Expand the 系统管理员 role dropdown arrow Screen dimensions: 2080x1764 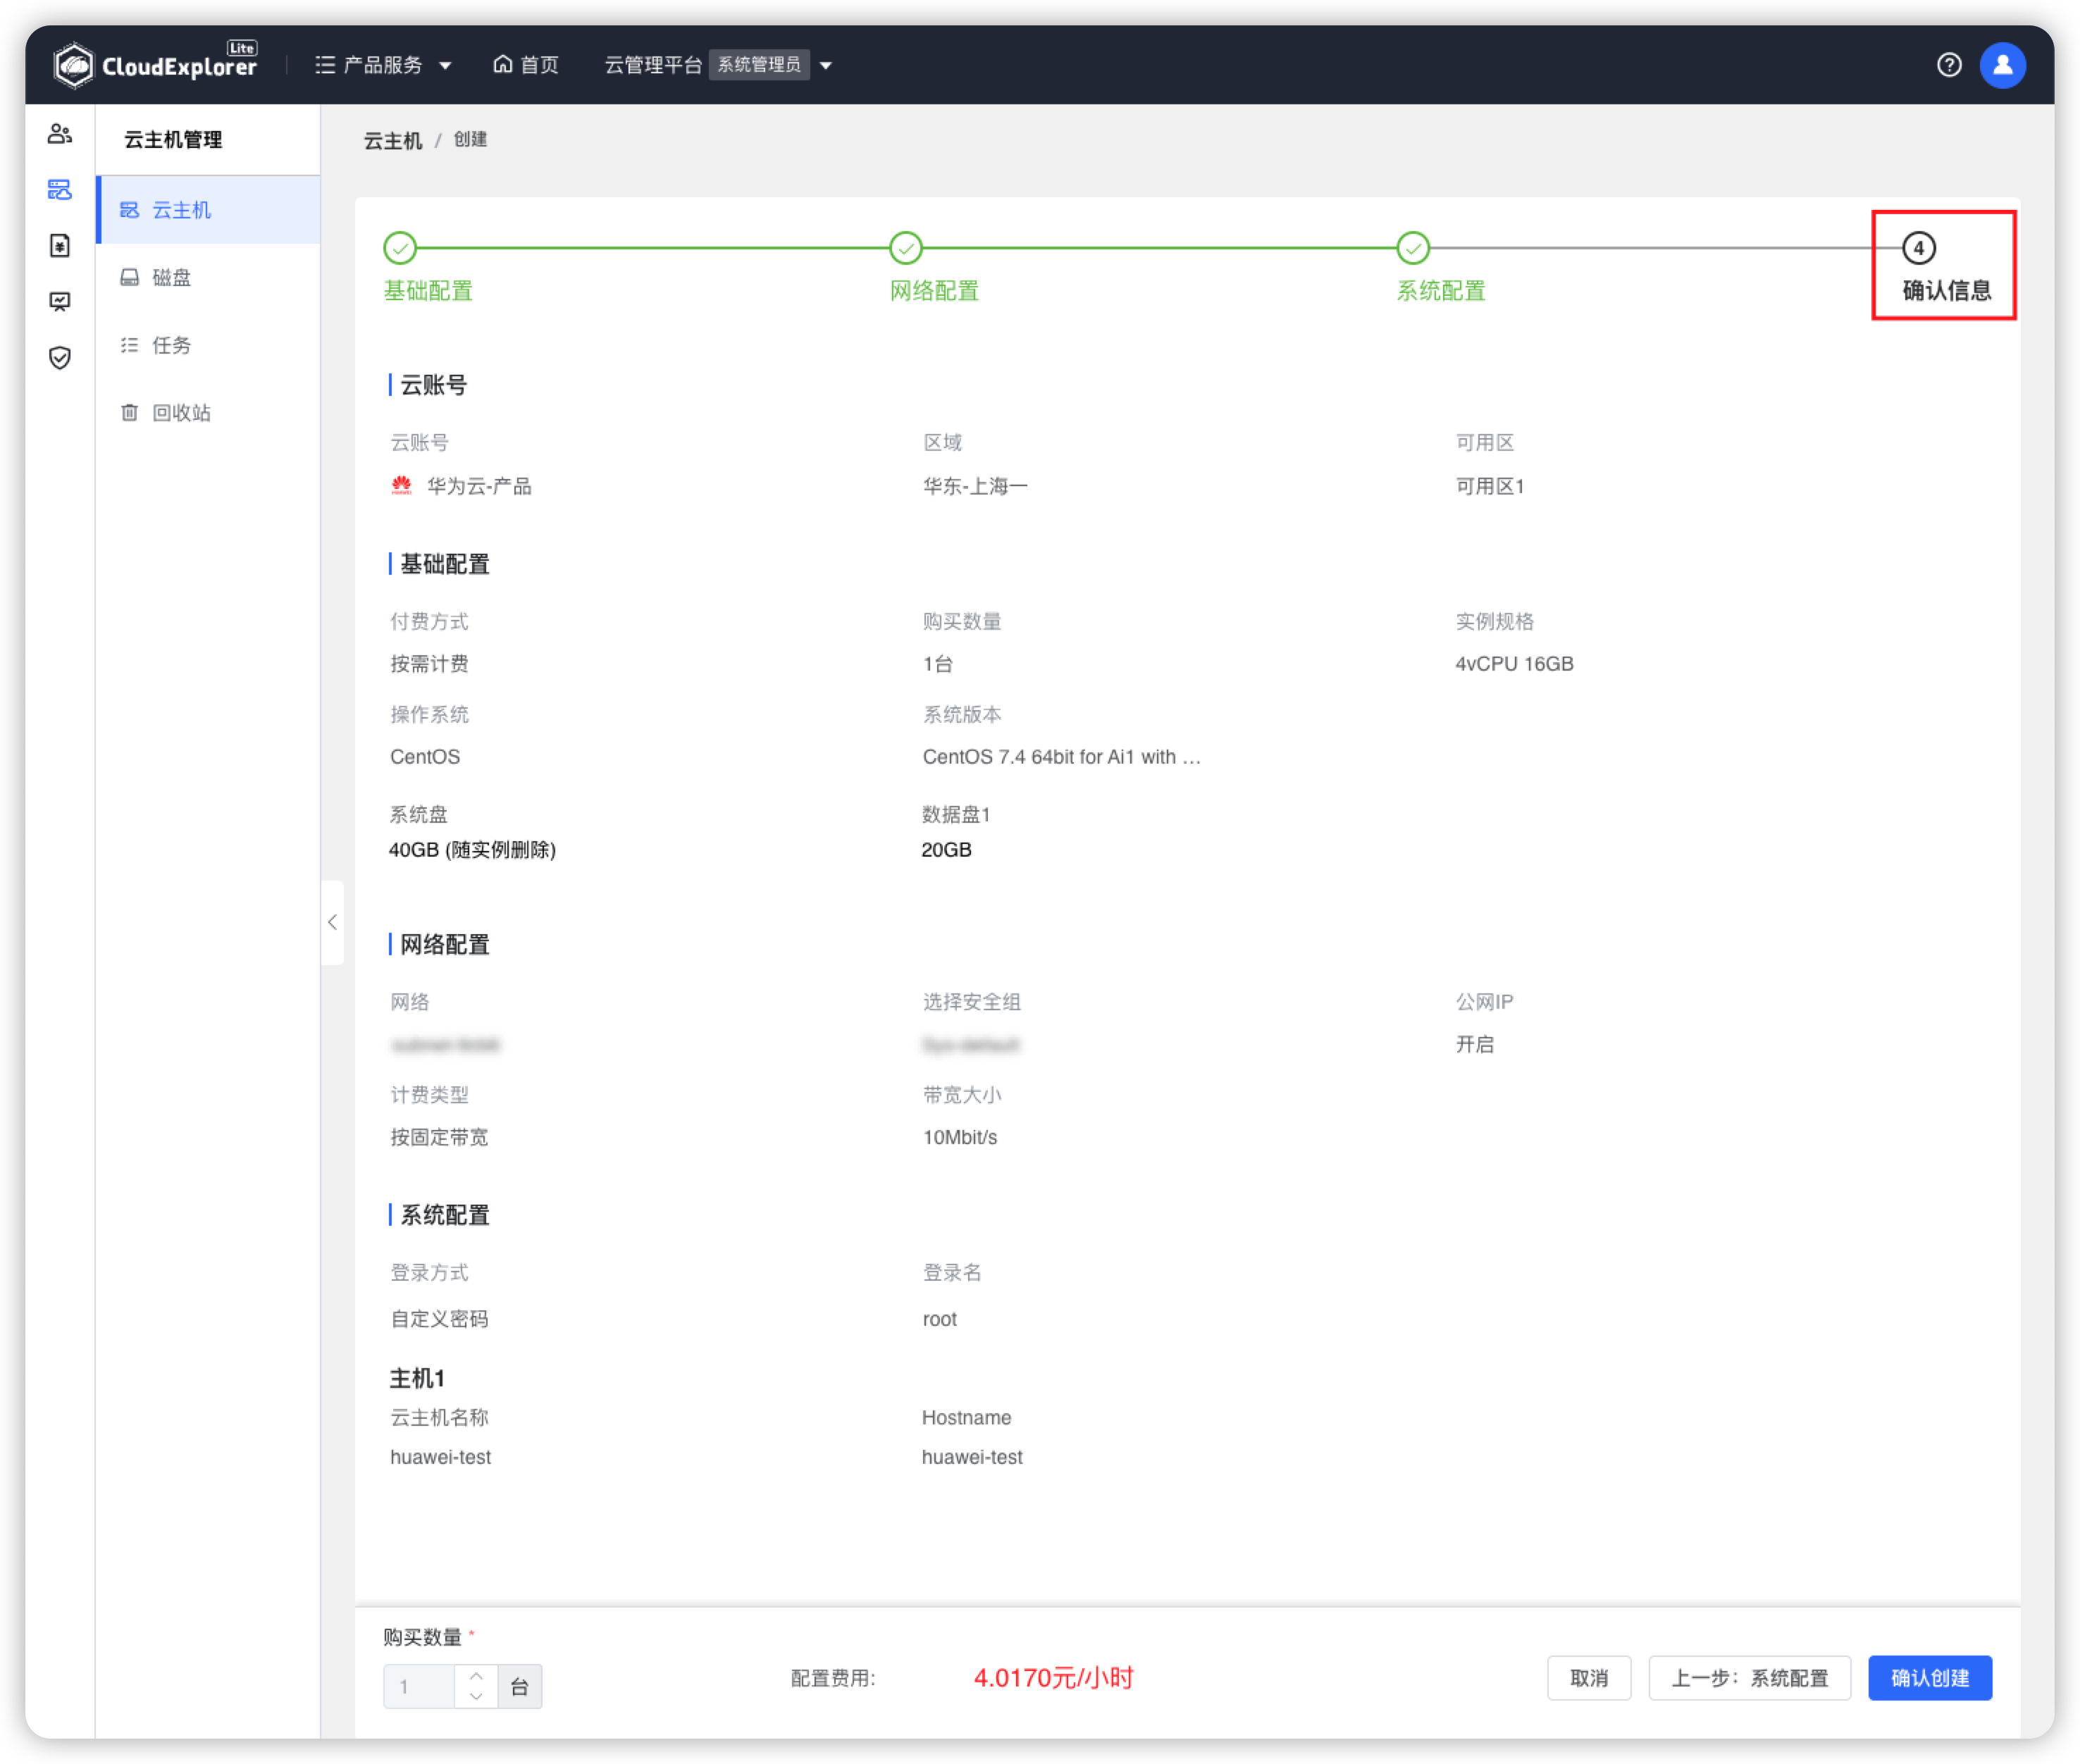[826, 66]
